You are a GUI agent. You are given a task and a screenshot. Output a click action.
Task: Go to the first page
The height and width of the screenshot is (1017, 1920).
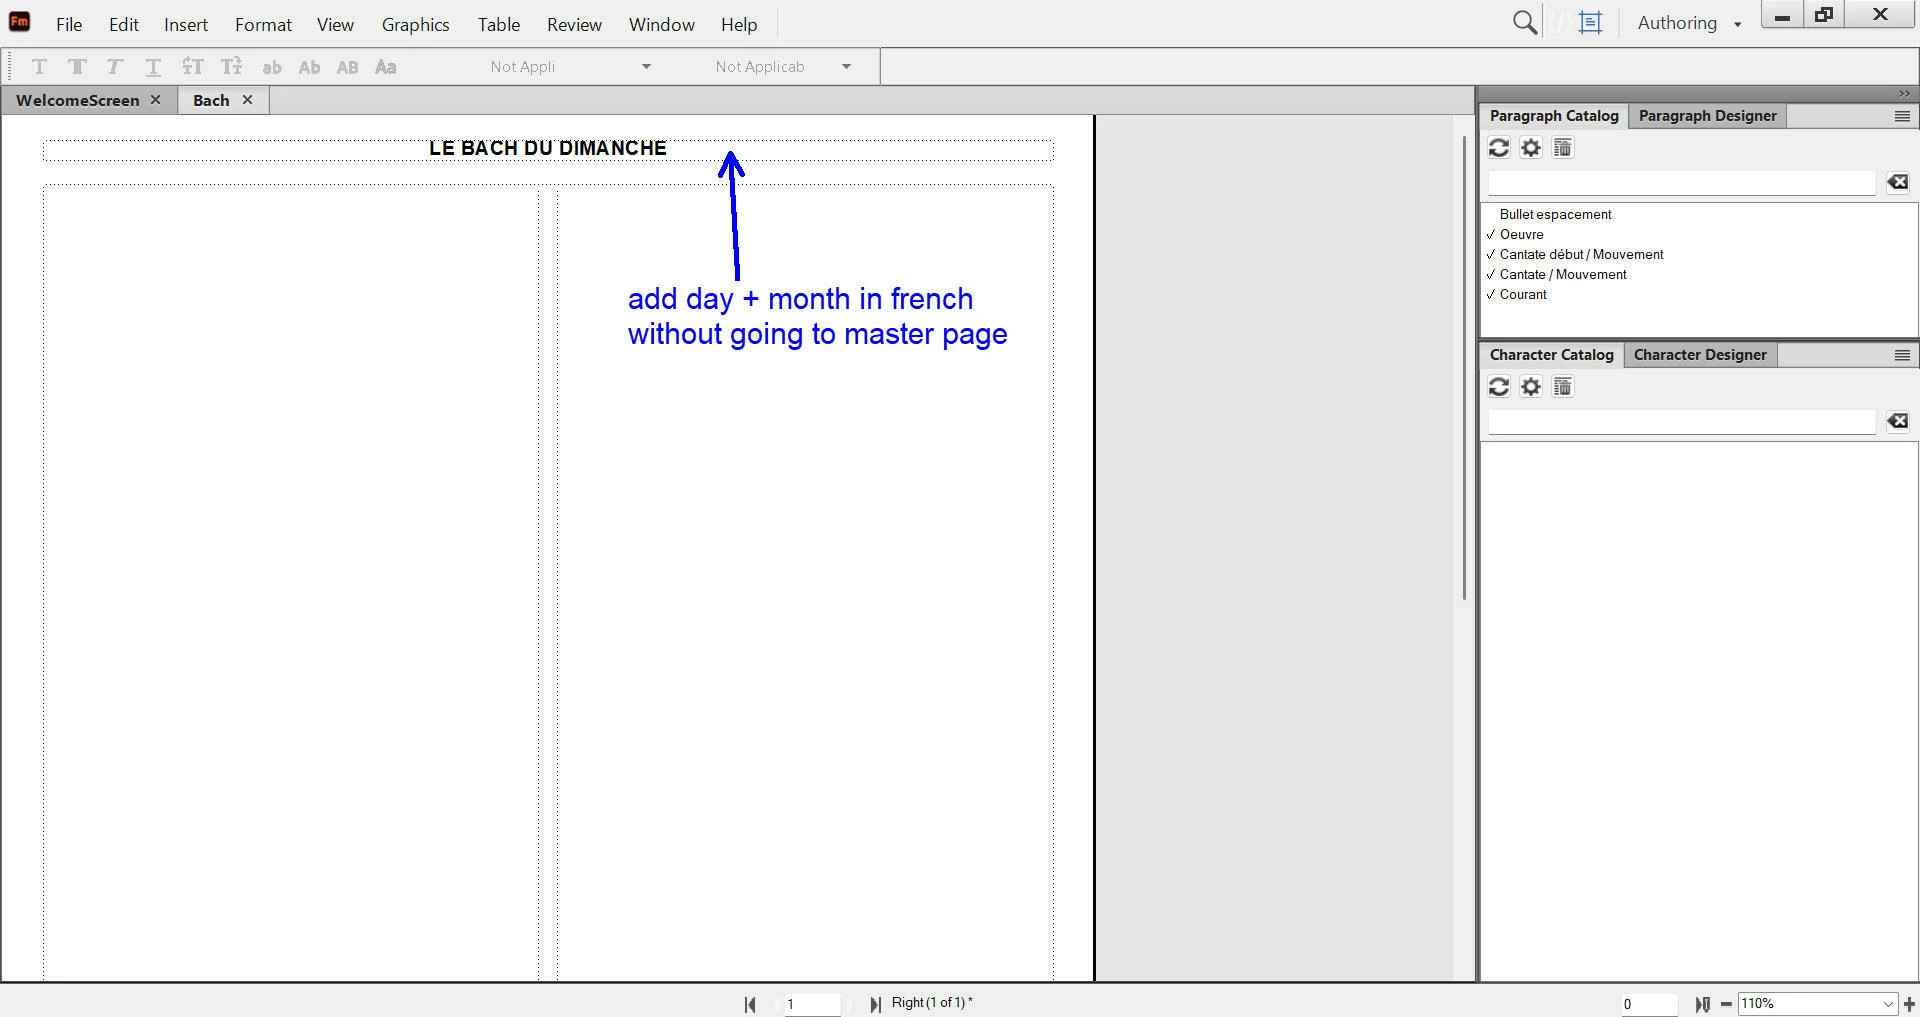click(x=750, y=1004)
